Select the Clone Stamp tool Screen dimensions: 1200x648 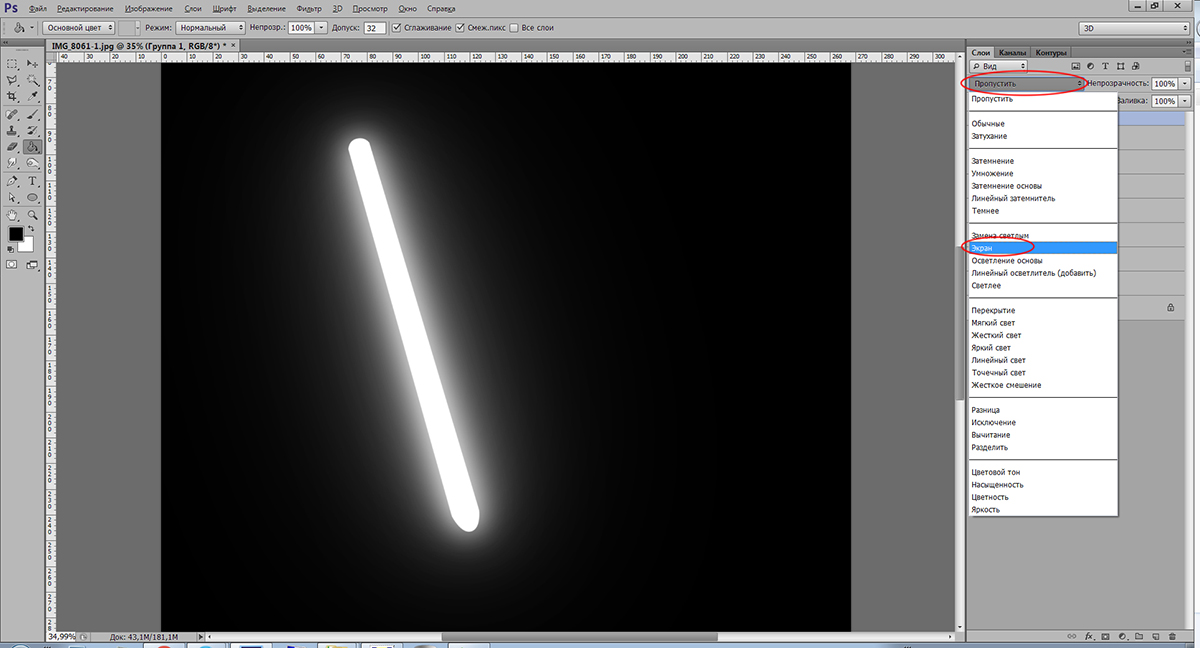click(13, 130)
